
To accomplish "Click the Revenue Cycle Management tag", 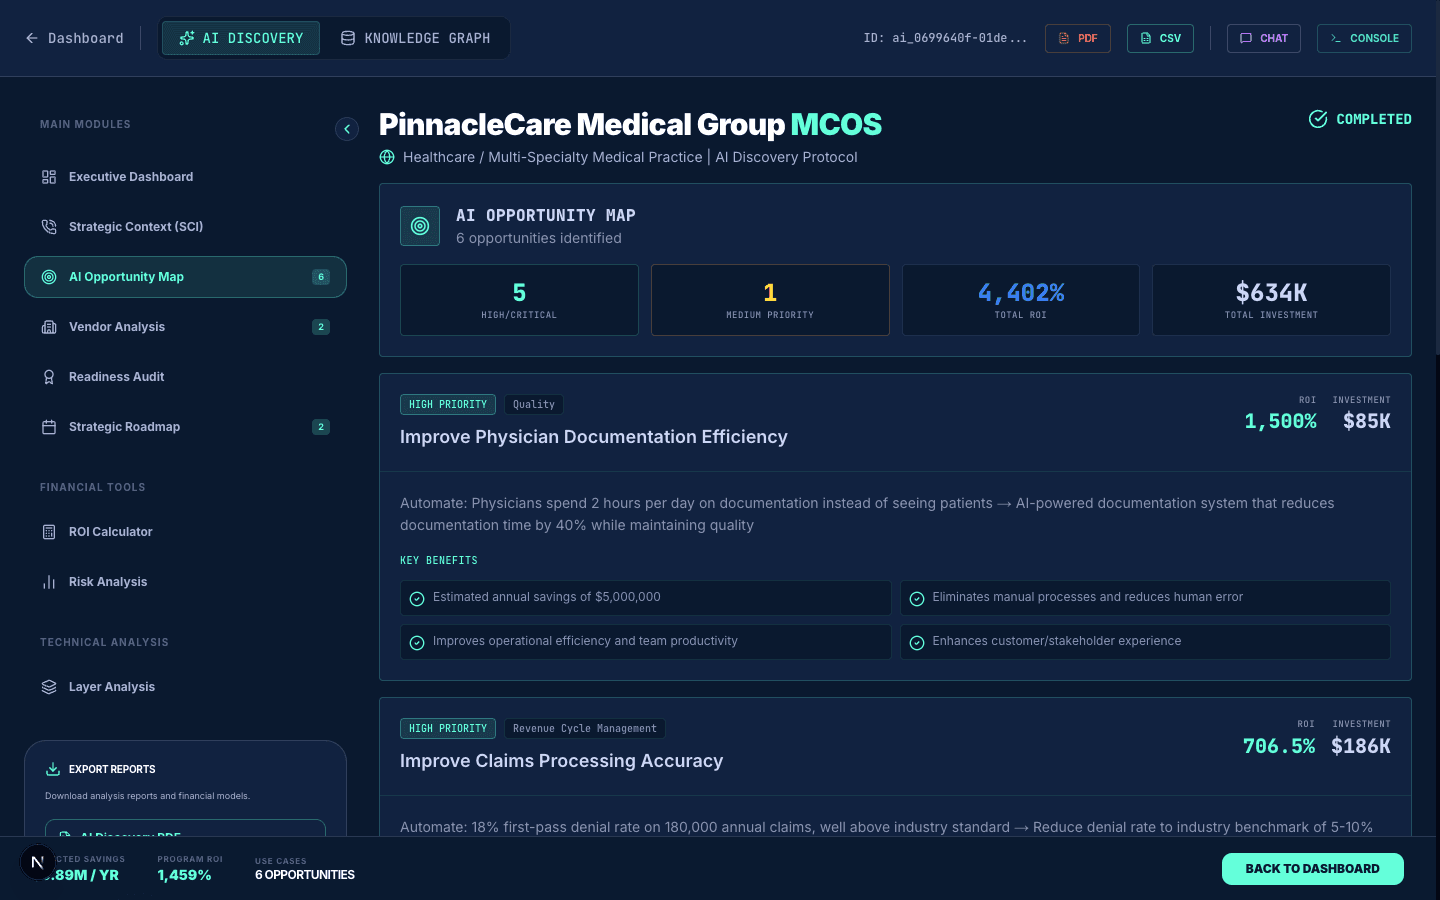I will (585, 729).
